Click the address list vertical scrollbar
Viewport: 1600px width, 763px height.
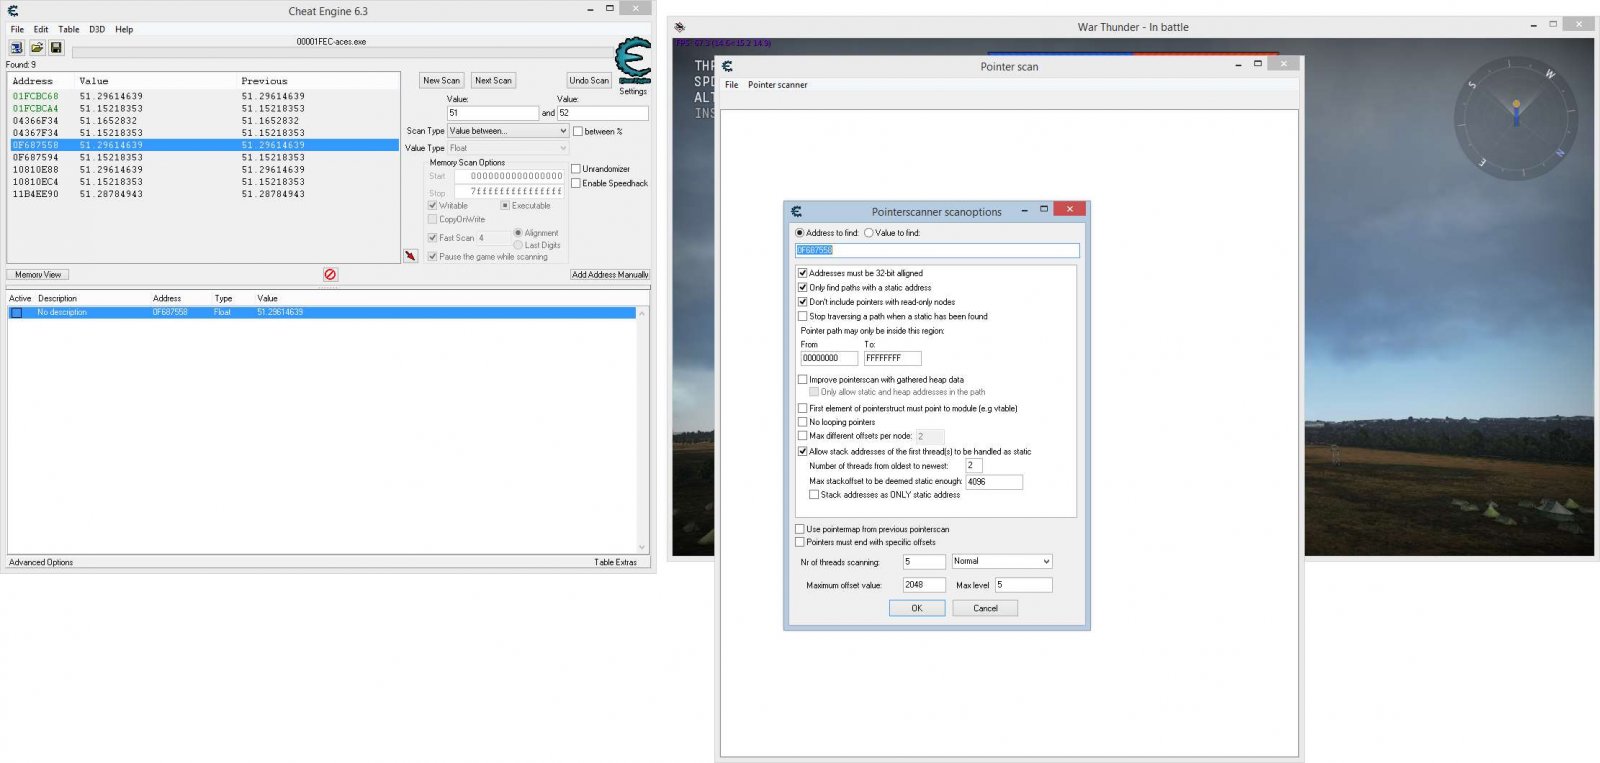(642, 430)
